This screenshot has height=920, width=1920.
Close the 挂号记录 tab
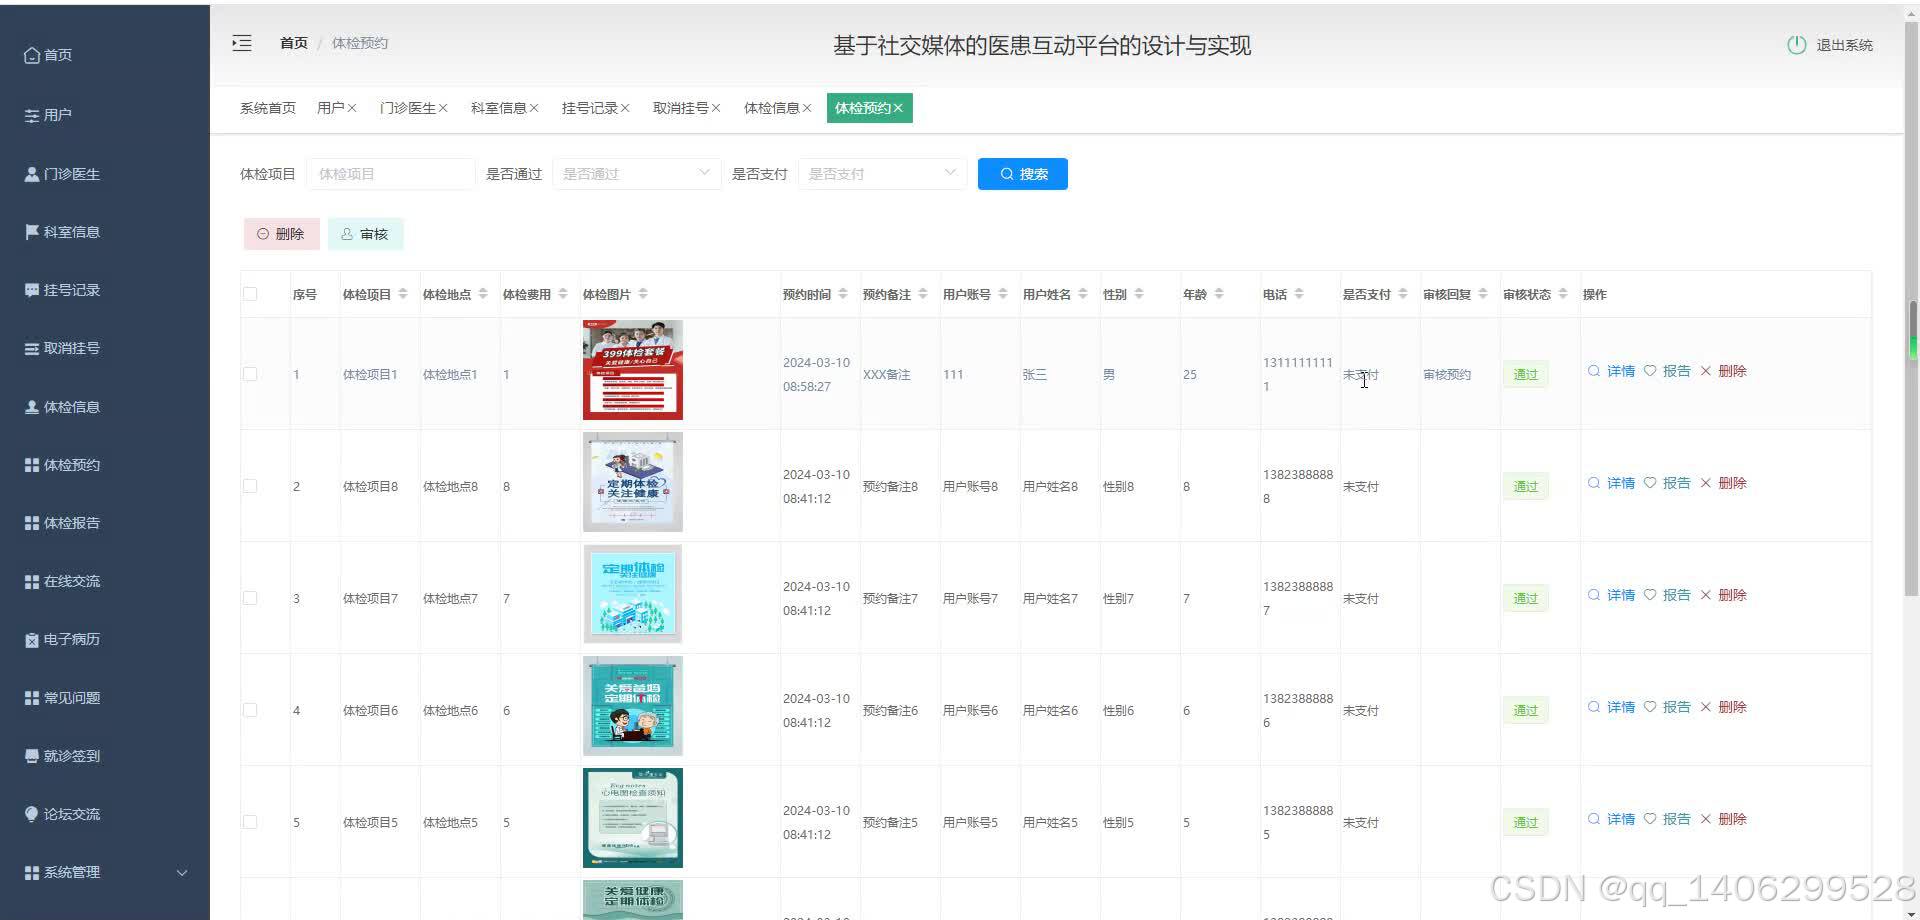pyautogui.click(x=625, y=108)
